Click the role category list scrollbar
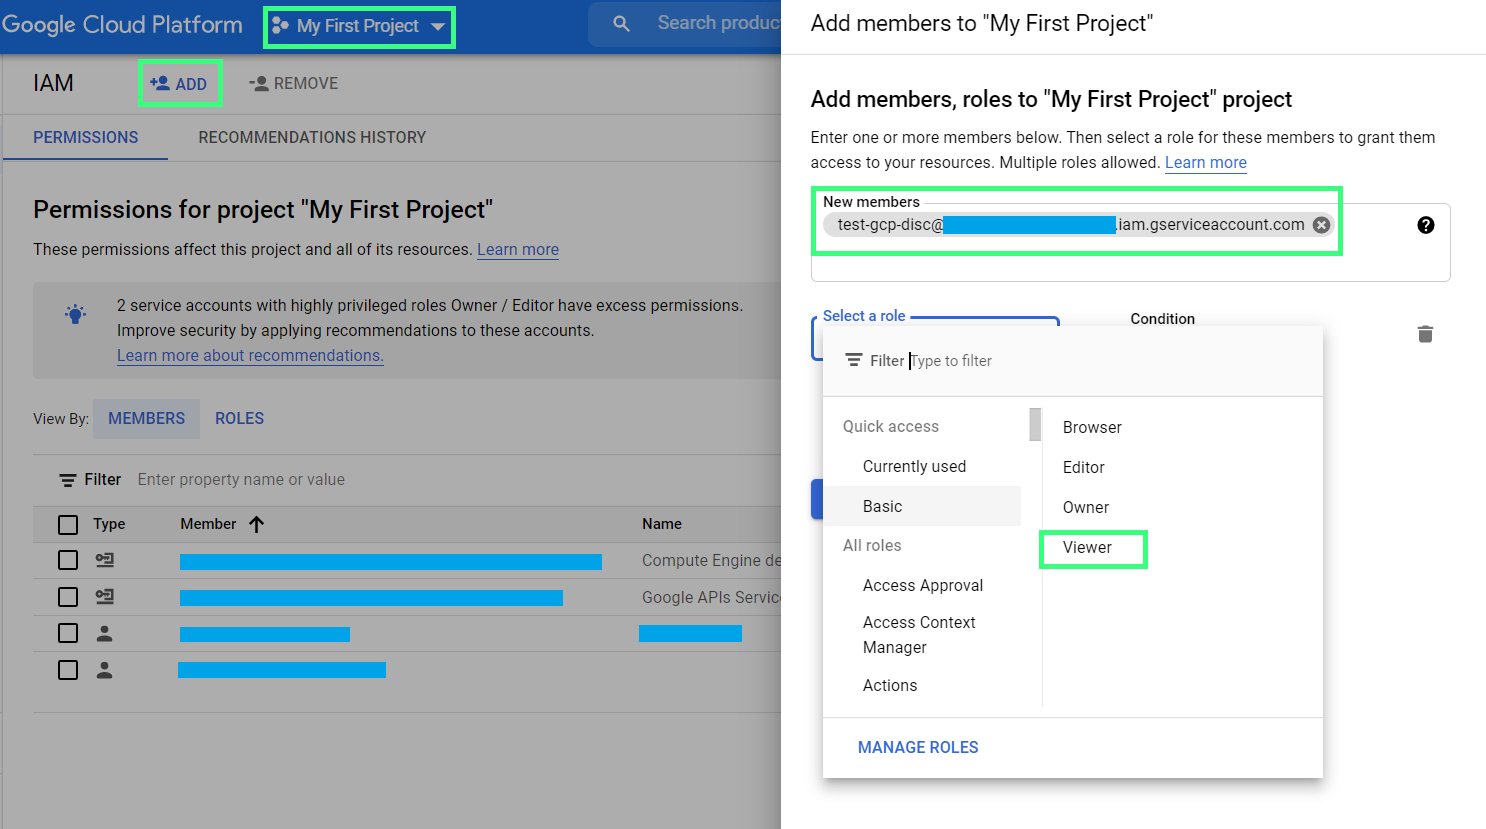 (x=1035, y=424)
